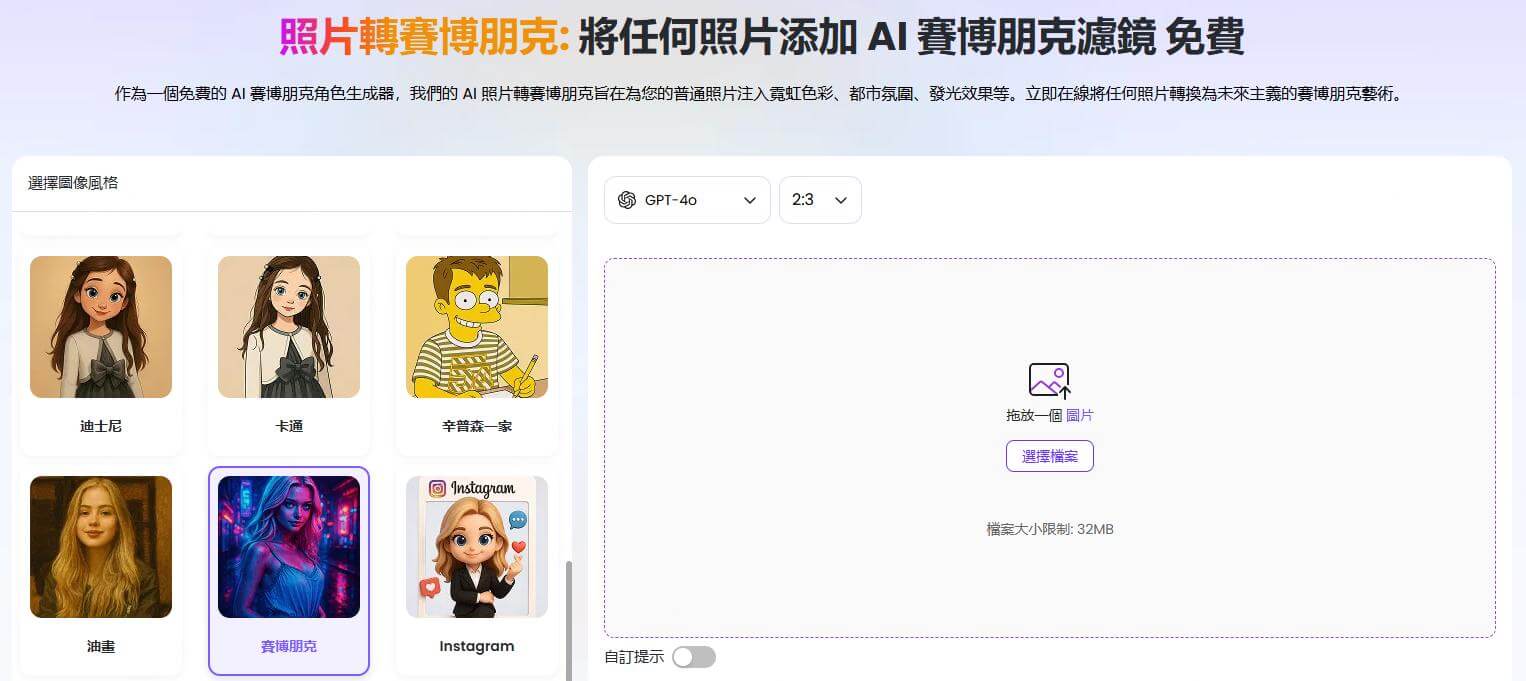
Task: Click the image upload icon
Action: (1049, 381)
